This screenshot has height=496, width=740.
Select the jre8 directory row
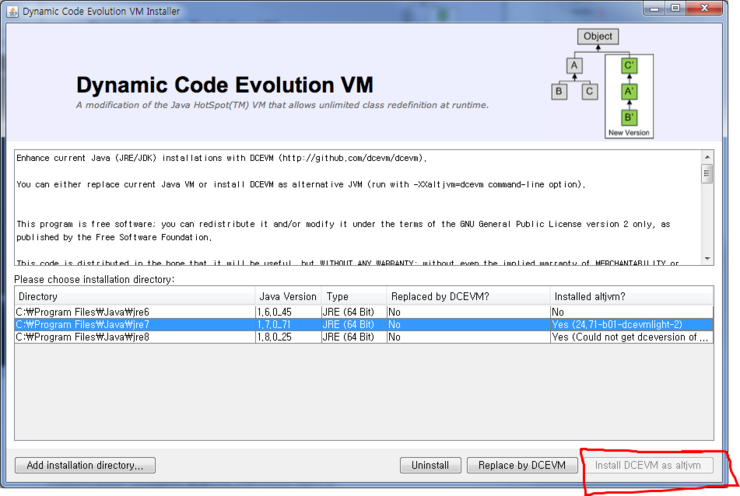coord(363,337)
